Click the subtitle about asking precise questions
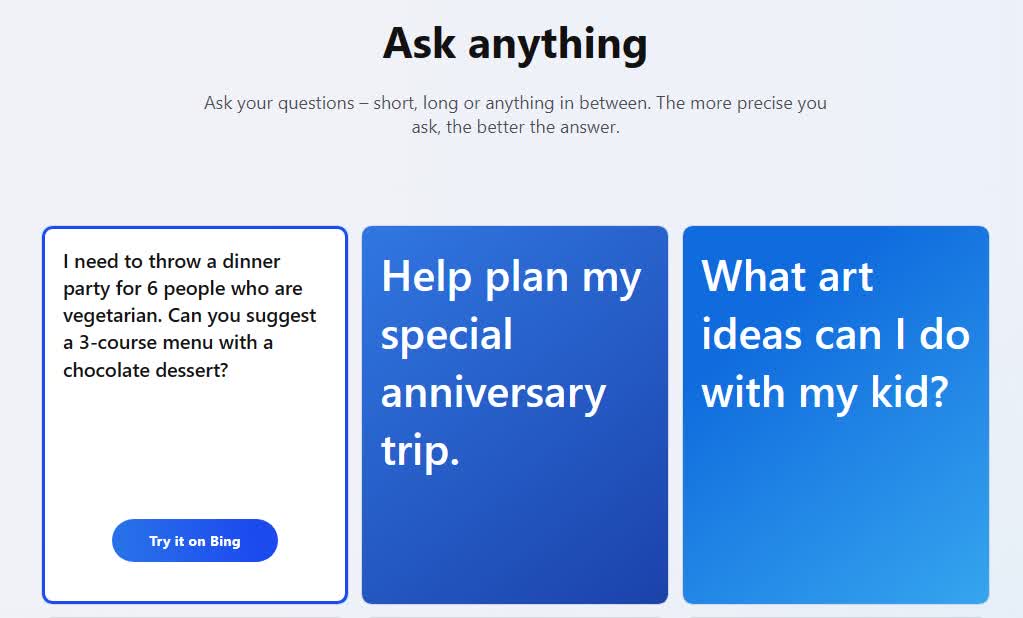 coord(515,103)
